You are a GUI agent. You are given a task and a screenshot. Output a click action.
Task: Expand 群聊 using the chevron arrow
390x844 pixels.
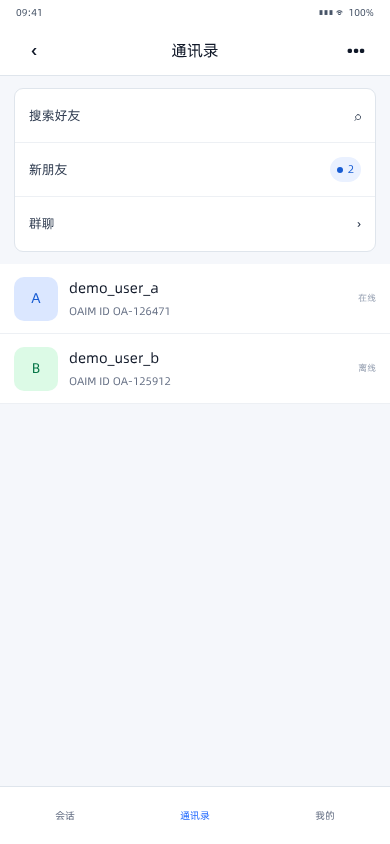click(359, 224)
